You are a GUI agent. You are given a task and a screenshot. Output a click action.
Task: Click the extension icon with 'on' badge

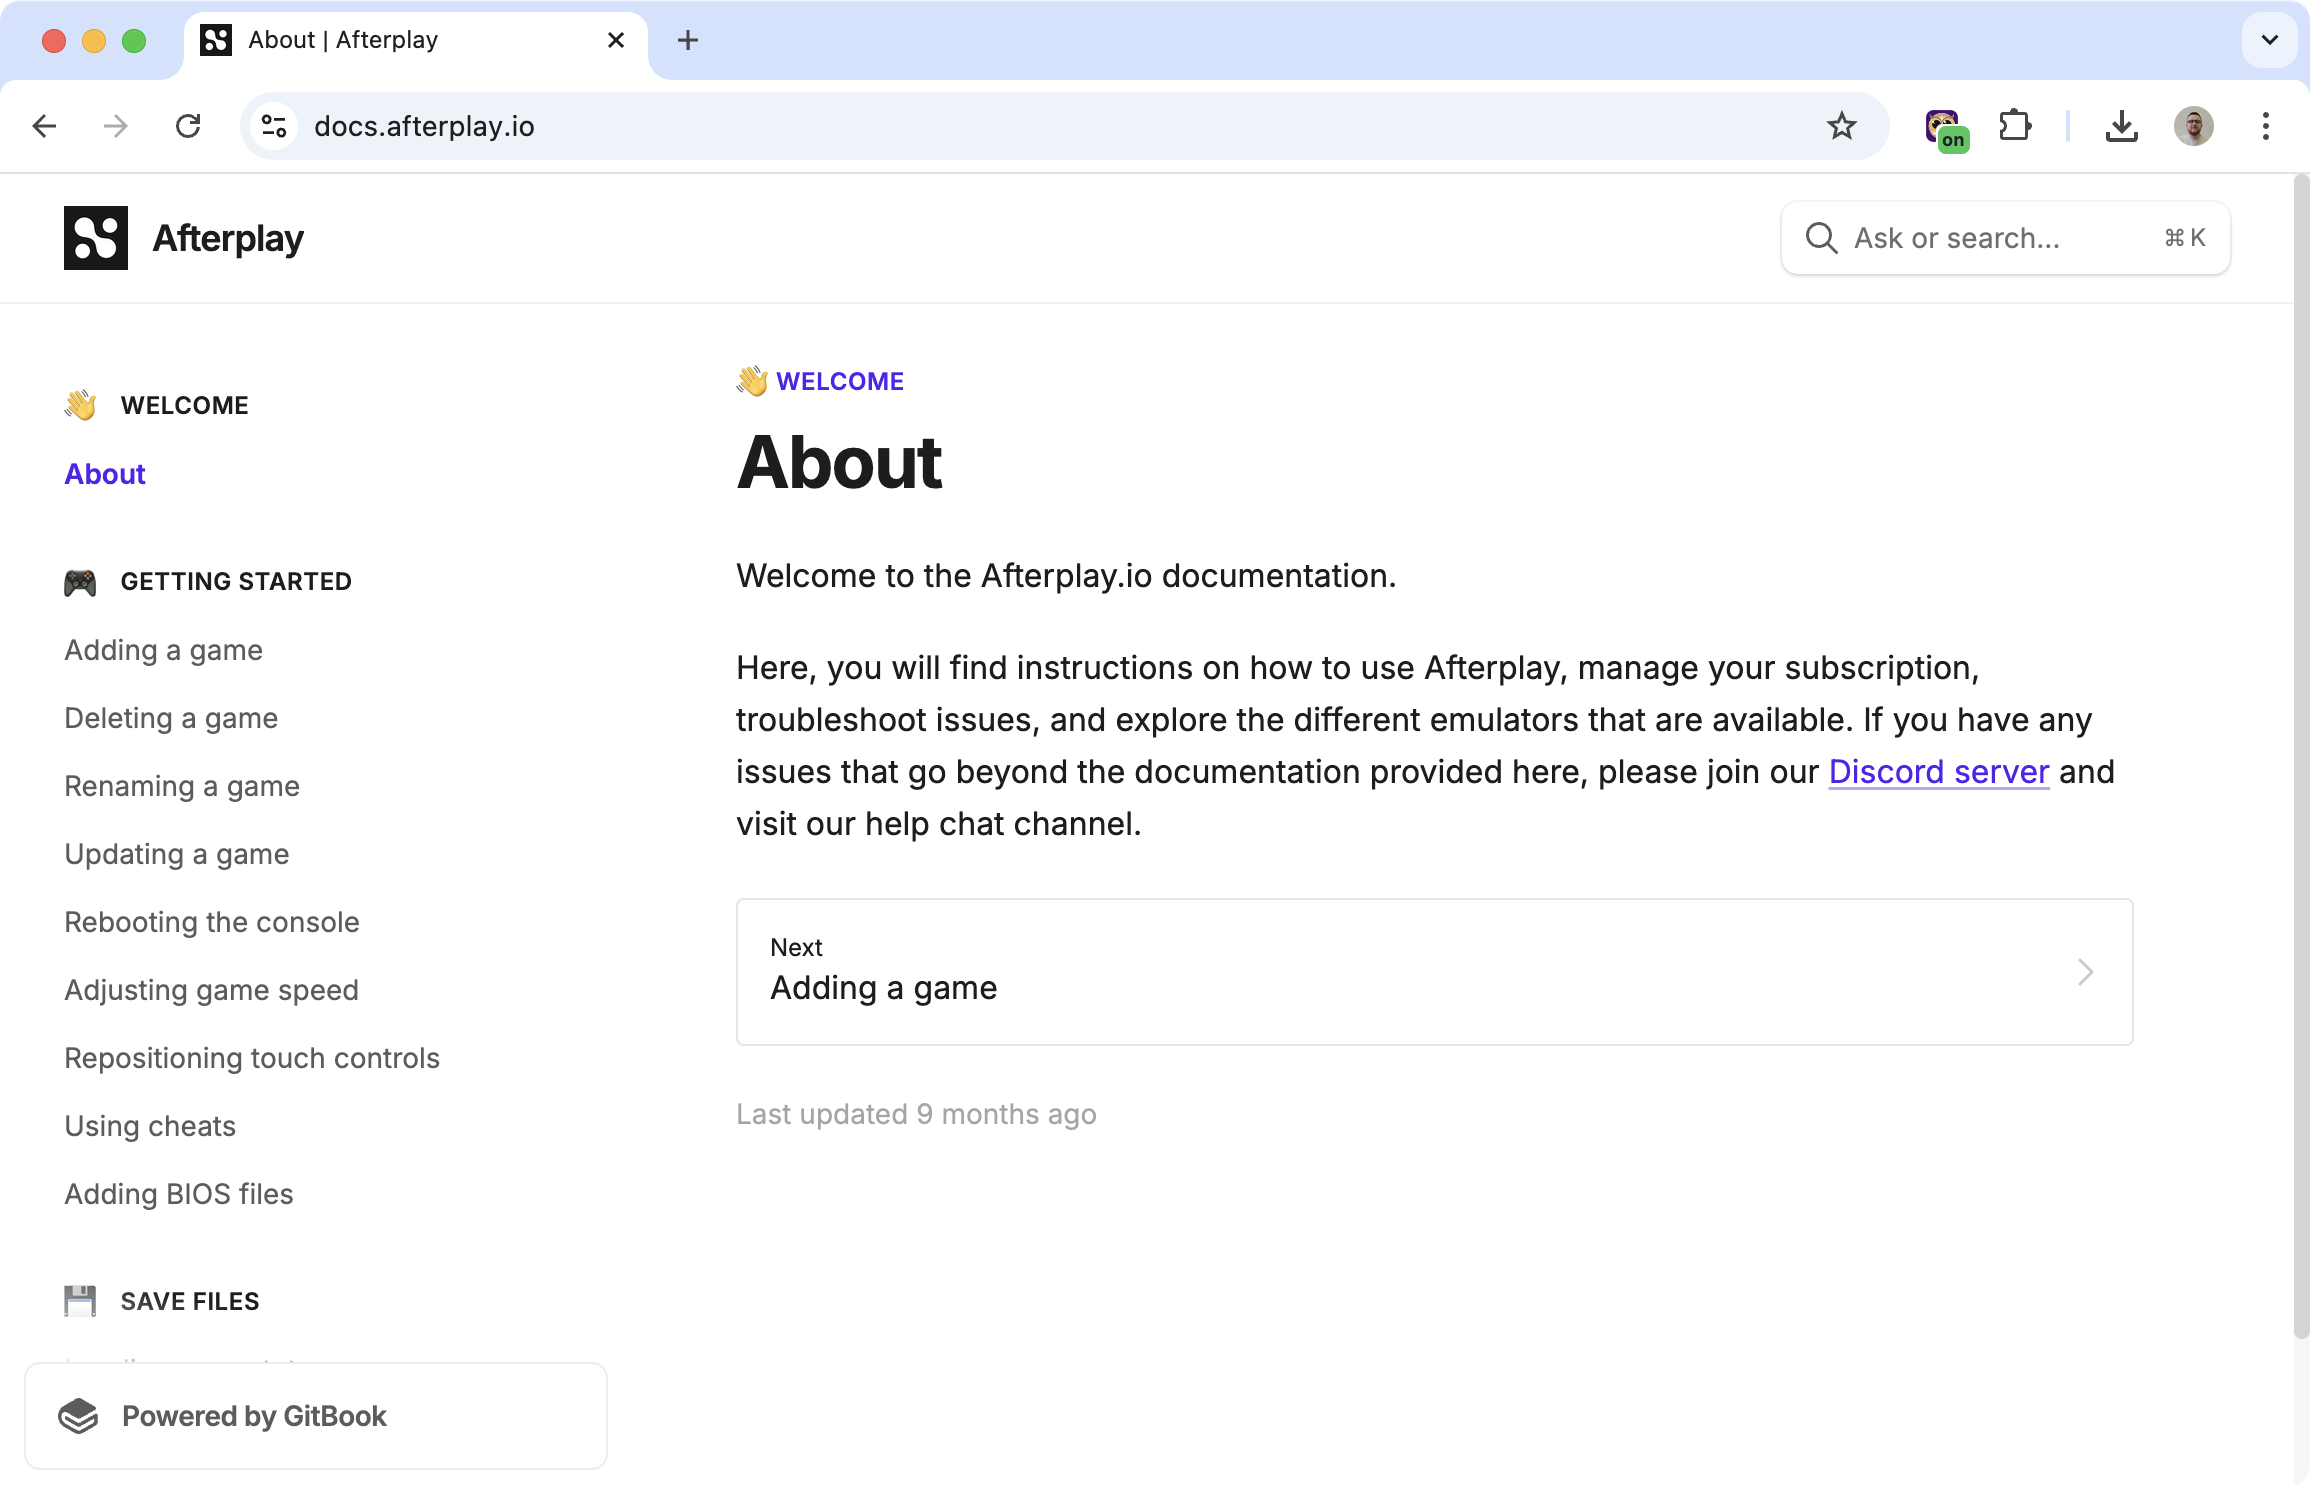[x=1945, y=129]
